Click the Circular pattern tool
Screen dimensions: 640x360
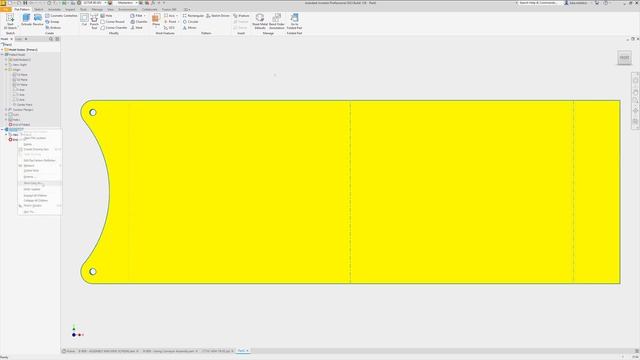pos(190,22)
